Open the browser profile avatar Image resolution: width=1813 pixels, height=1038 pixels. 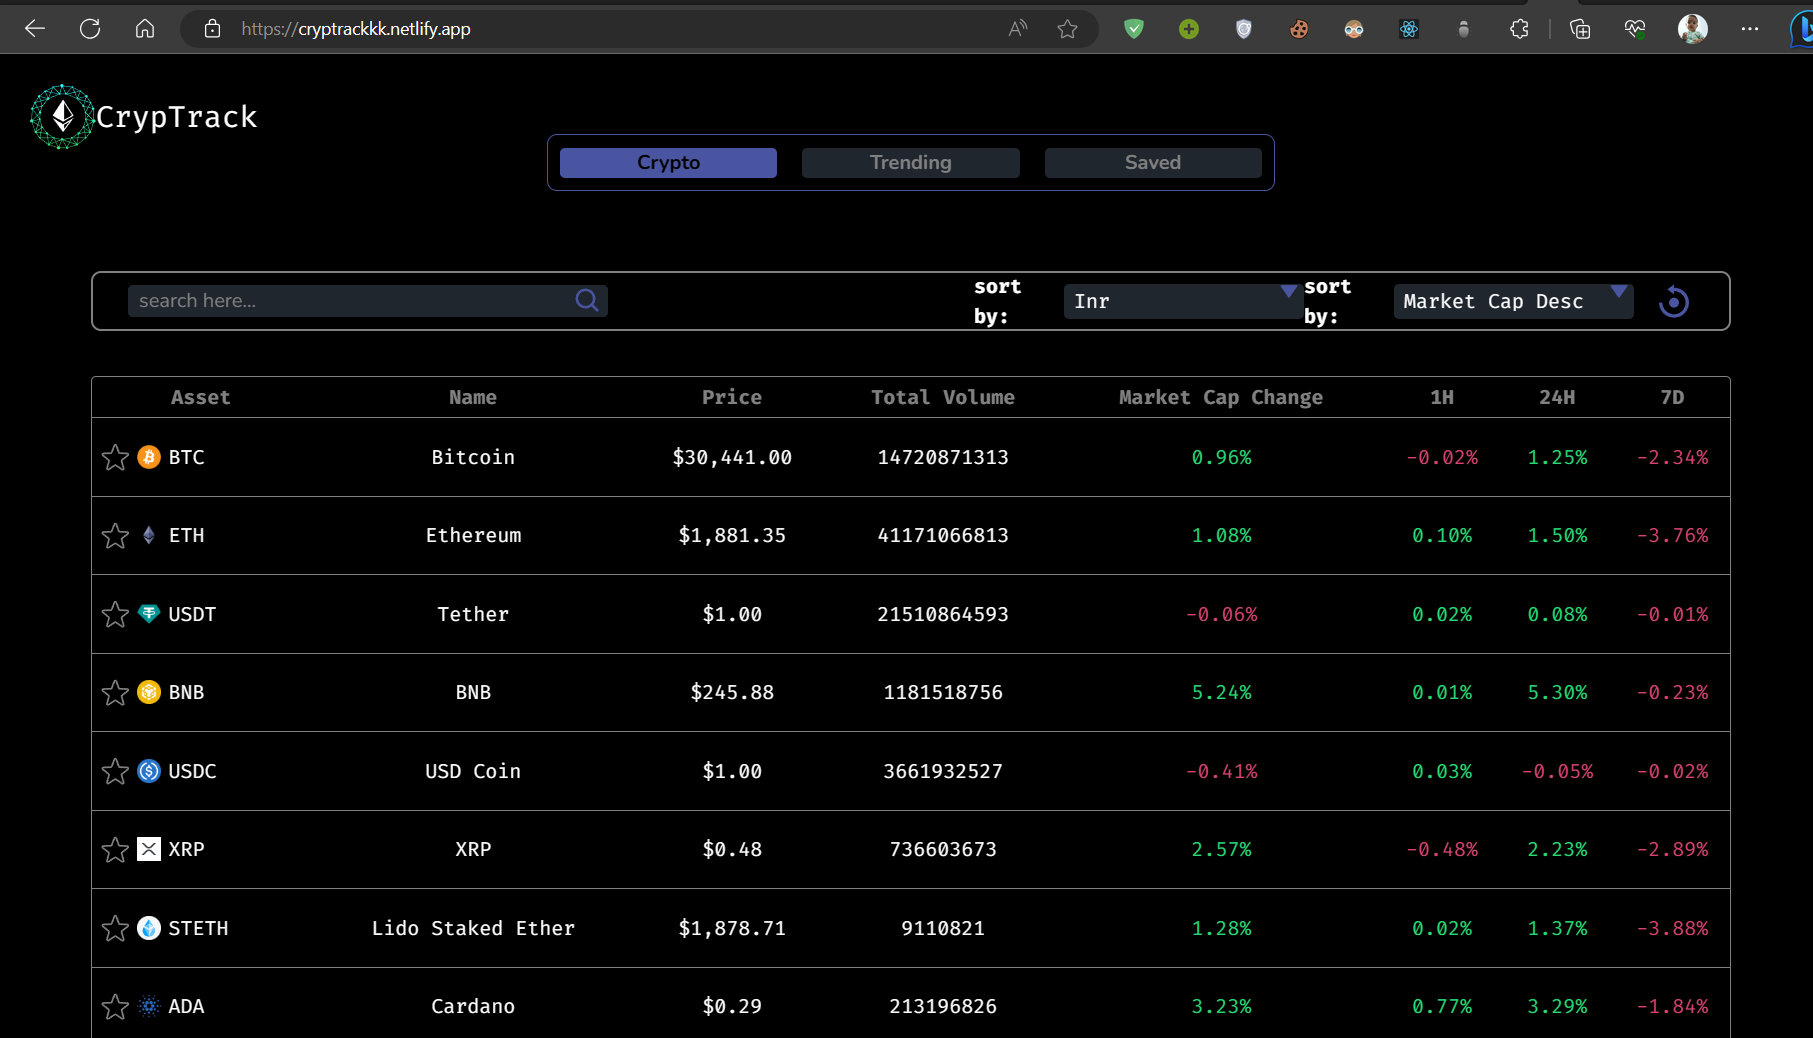[x=1692, y=29]
